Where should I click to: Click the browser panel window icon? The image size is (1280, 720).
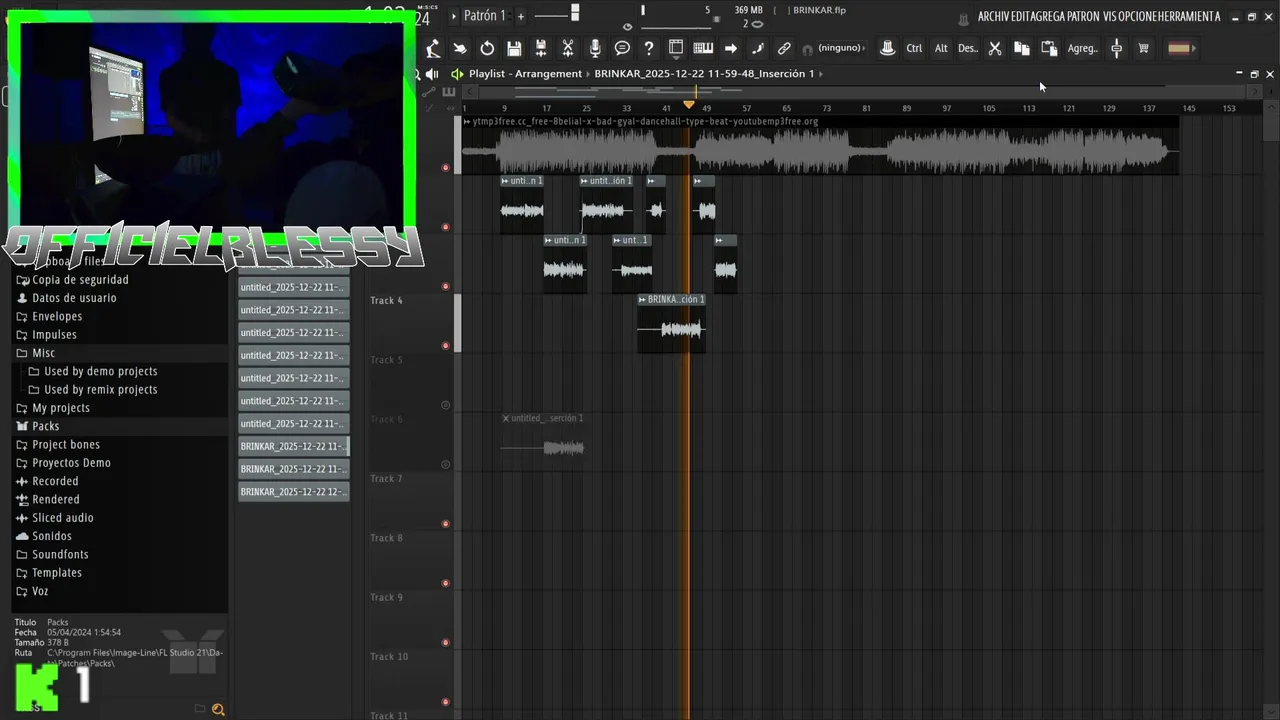pyautogui.click(x=676, y=48)
